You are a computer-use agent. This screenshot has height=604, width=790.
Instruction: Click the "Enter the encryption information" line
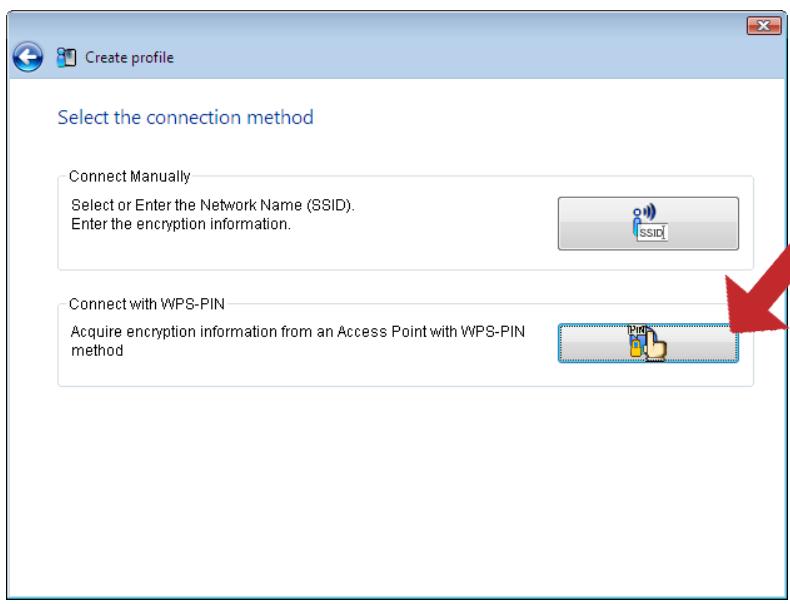click(x=181, y=224)
